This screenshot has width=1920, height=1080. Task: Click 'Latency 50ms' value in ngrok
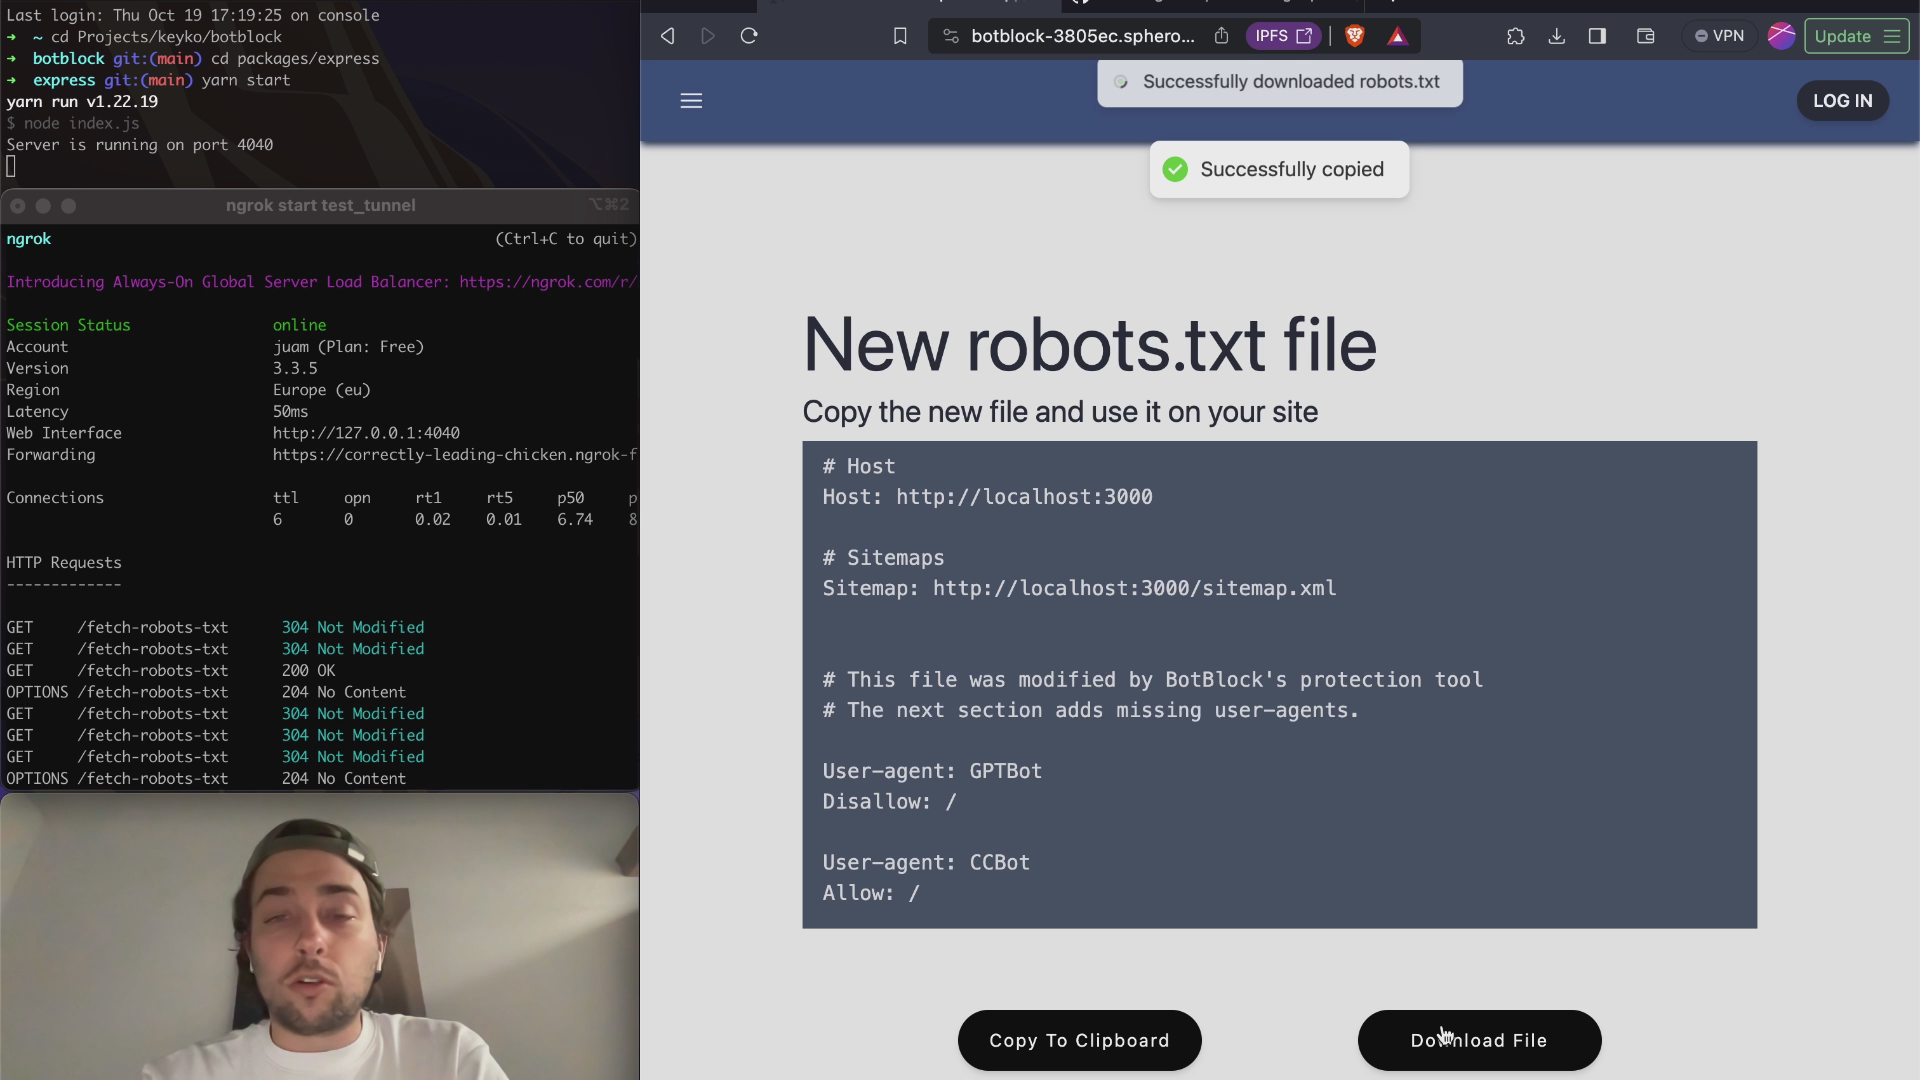tap(290, 412)
